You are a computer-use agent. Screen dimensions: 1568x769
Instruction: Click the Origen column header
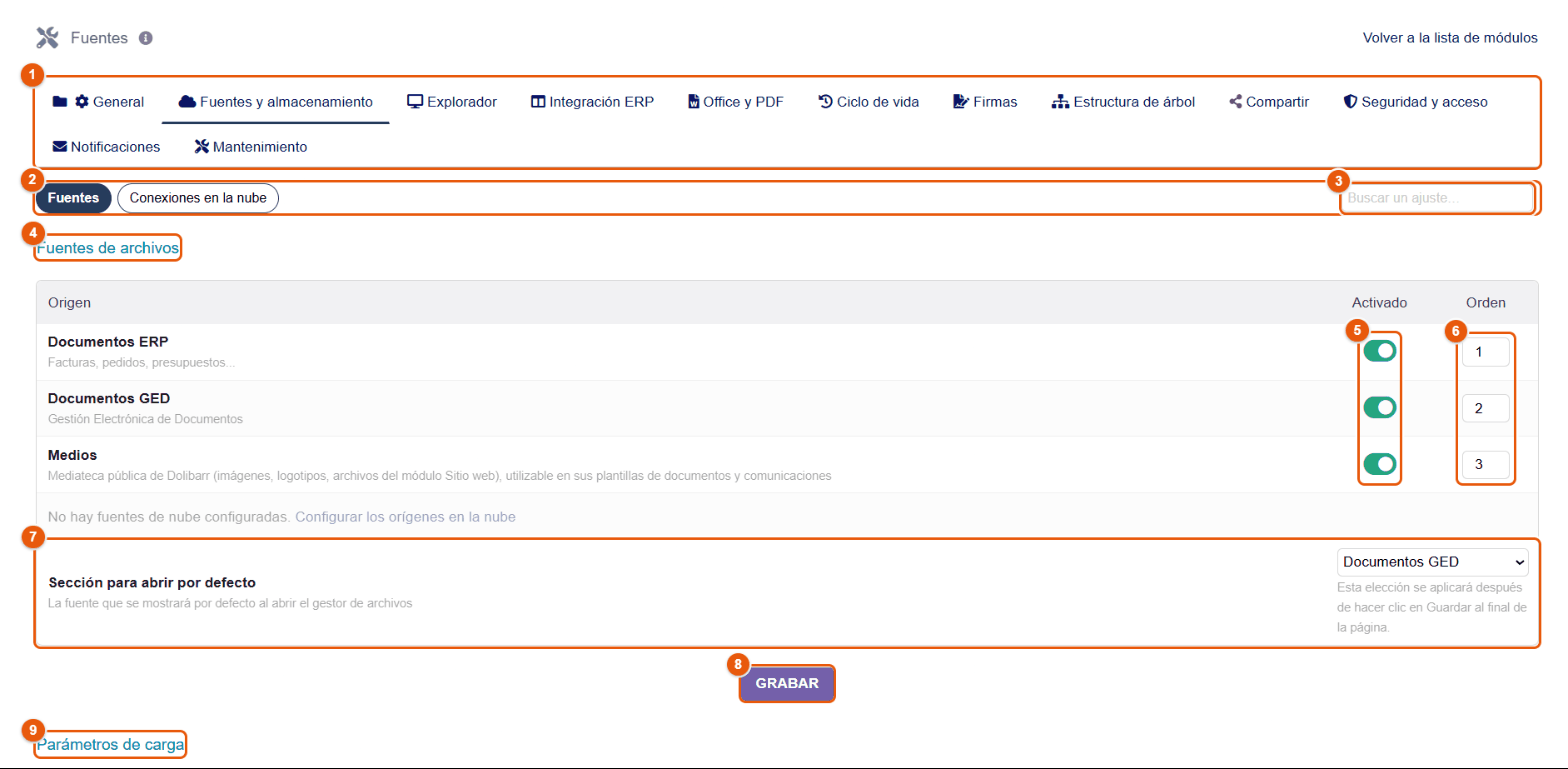(x=69, y=302)
